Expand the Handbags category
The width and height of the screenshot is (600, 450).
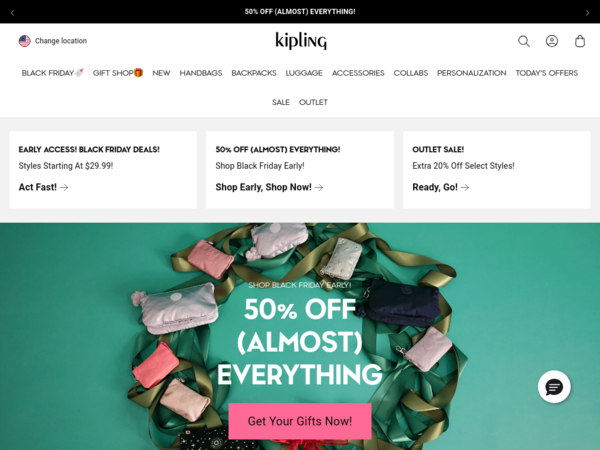click(x=201, y=73)
